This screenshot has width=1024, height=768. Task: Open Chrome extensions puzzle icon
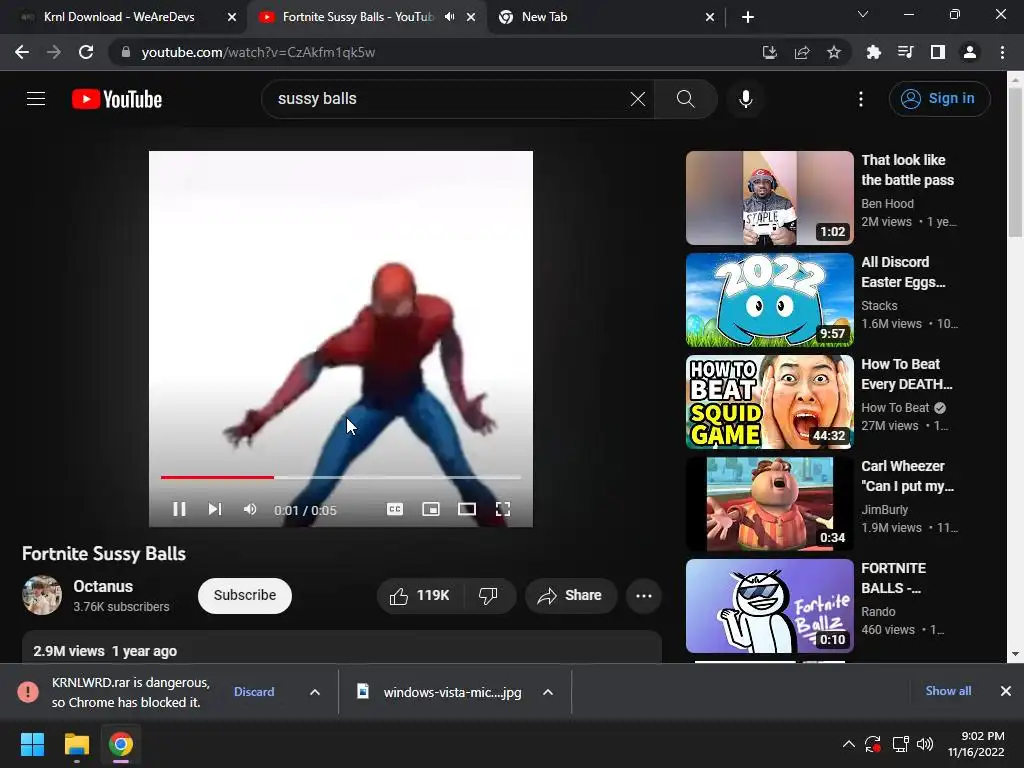pyautogui.click(x=873, y=52)
